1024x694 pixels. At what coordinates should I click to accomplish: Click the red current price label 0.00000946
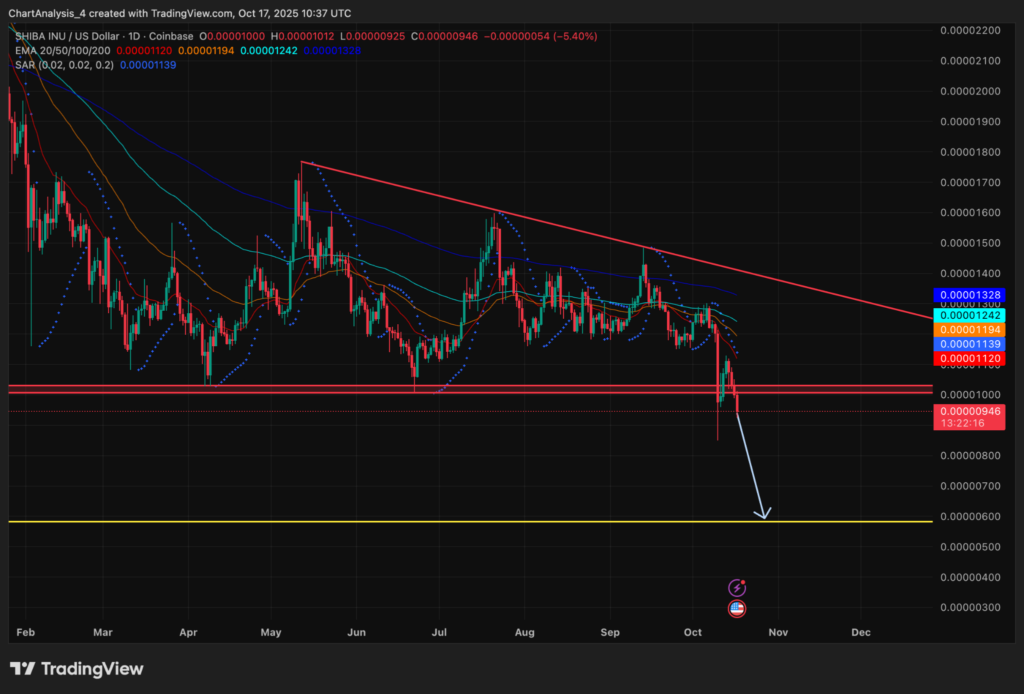pyautogui.click(x=969, y=410)
